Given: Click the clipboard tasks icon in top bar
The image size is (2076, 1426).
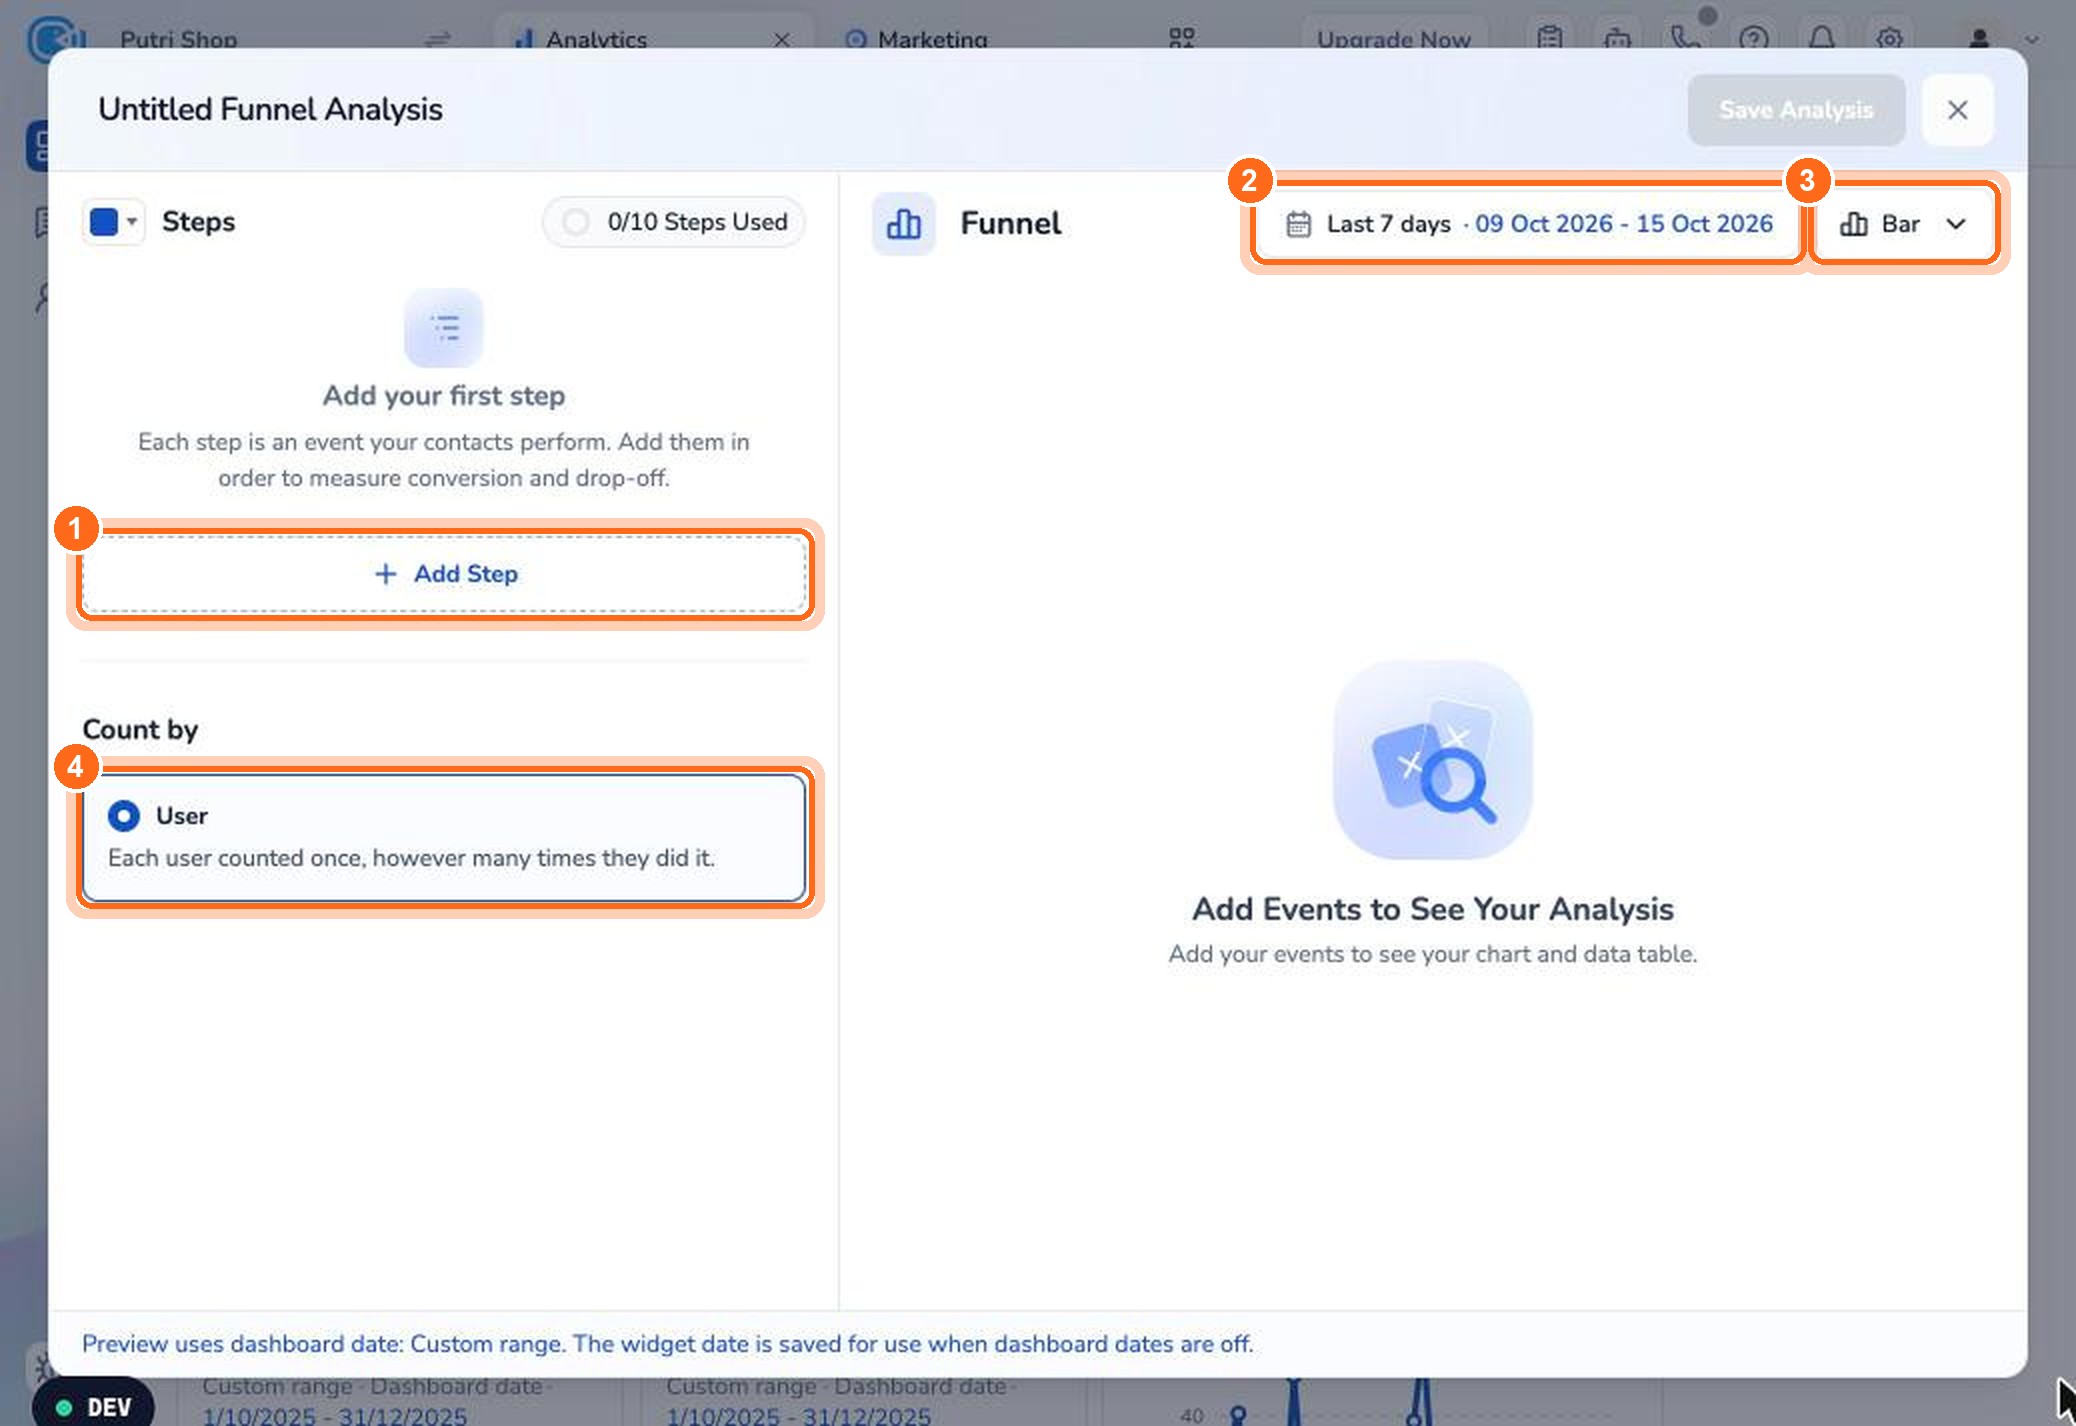Looking at the screenshot, I should pos(1550,40).
